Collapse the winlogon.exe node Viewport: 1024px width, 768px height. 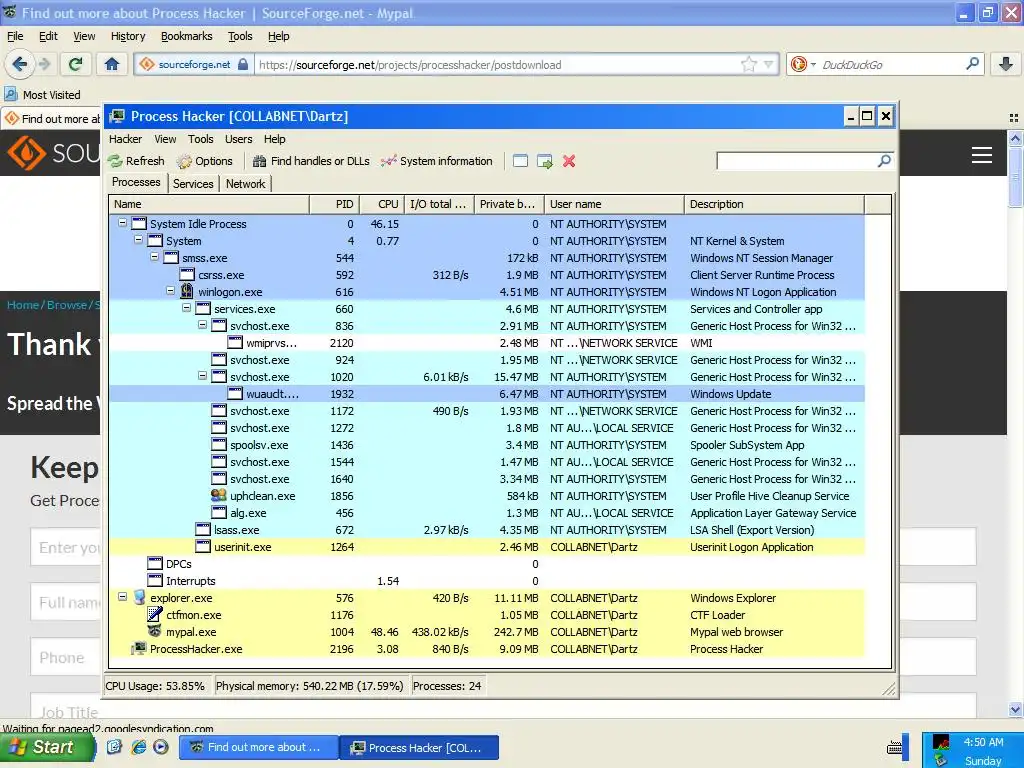[x=170, y=291]
